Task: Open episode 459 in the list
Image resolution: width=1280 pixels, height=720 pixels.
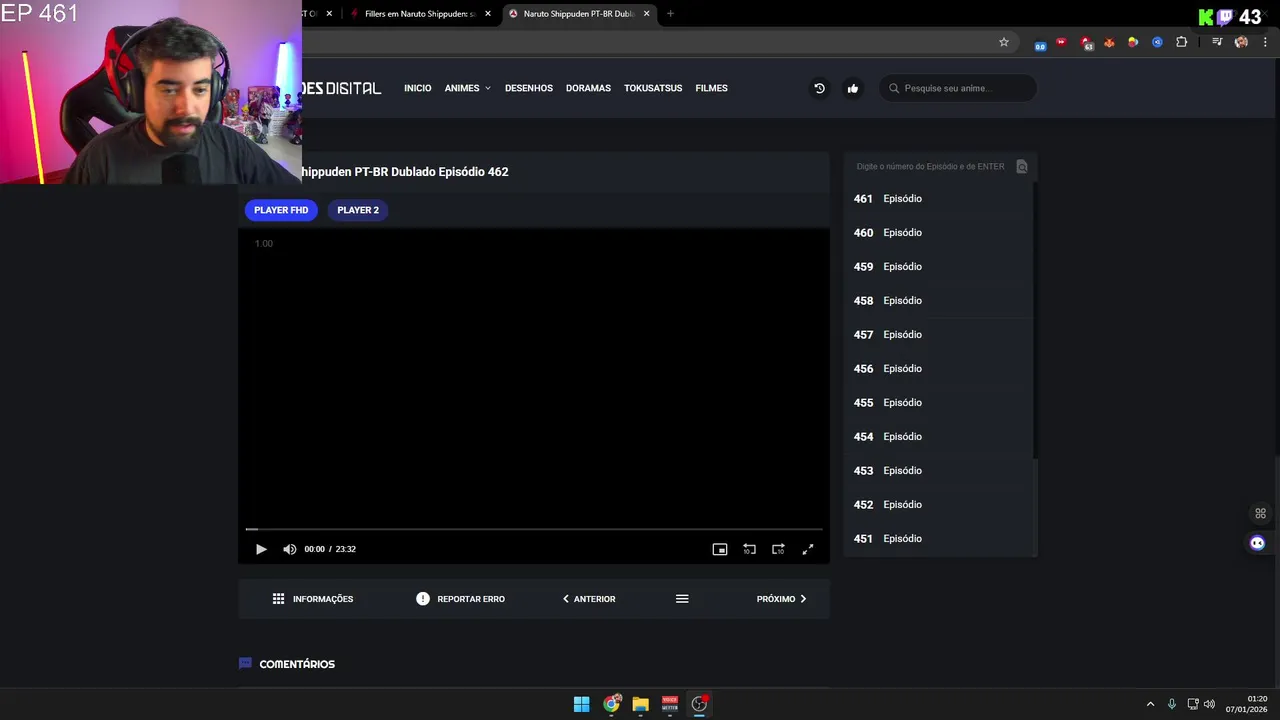Action: (938, 267)
